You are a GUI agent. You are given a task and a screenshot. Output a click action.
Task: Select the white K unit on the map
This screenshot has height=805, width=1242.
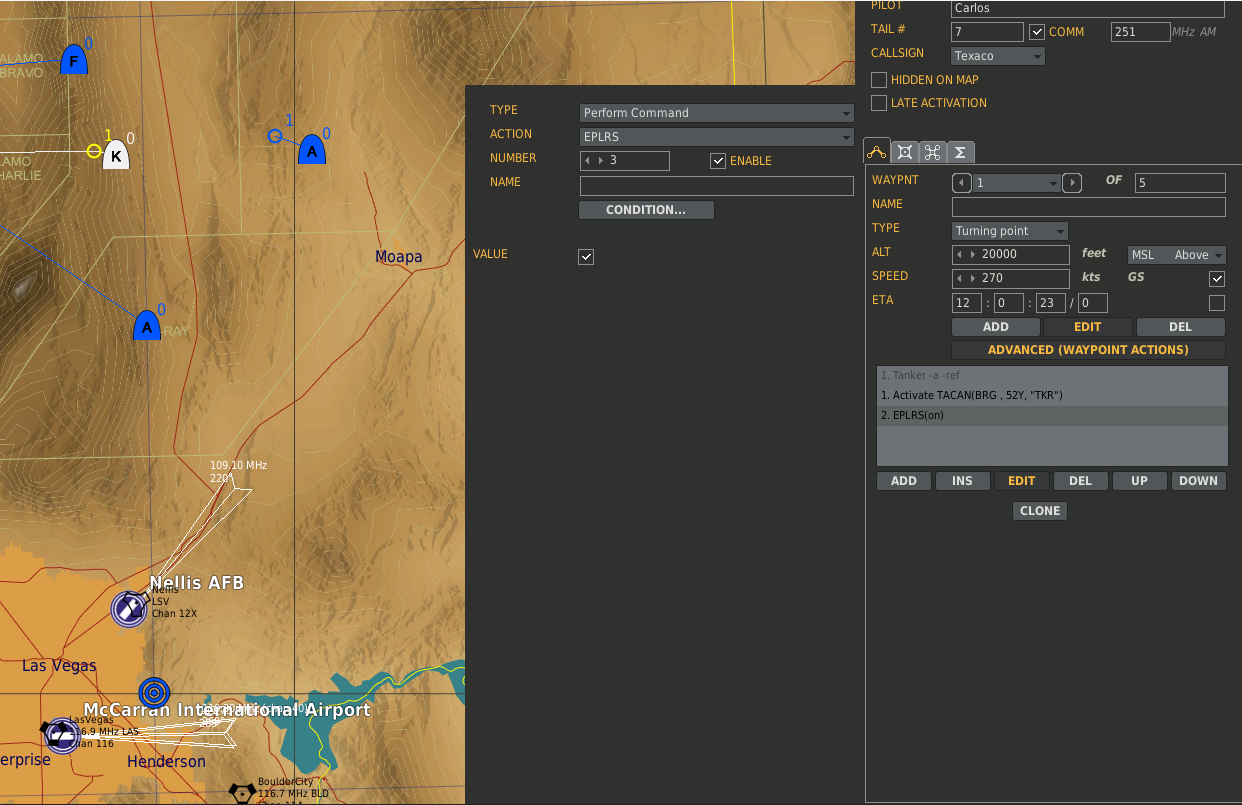click(116, 156)
